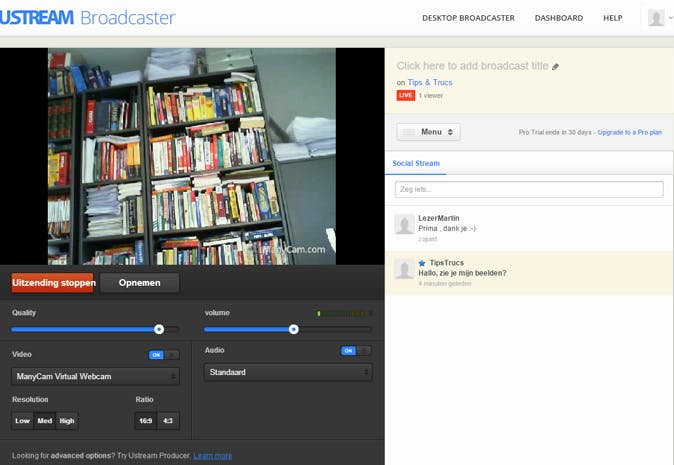Open the user avatar account menu
The image size is (674, 465).
tap(657, 18)
